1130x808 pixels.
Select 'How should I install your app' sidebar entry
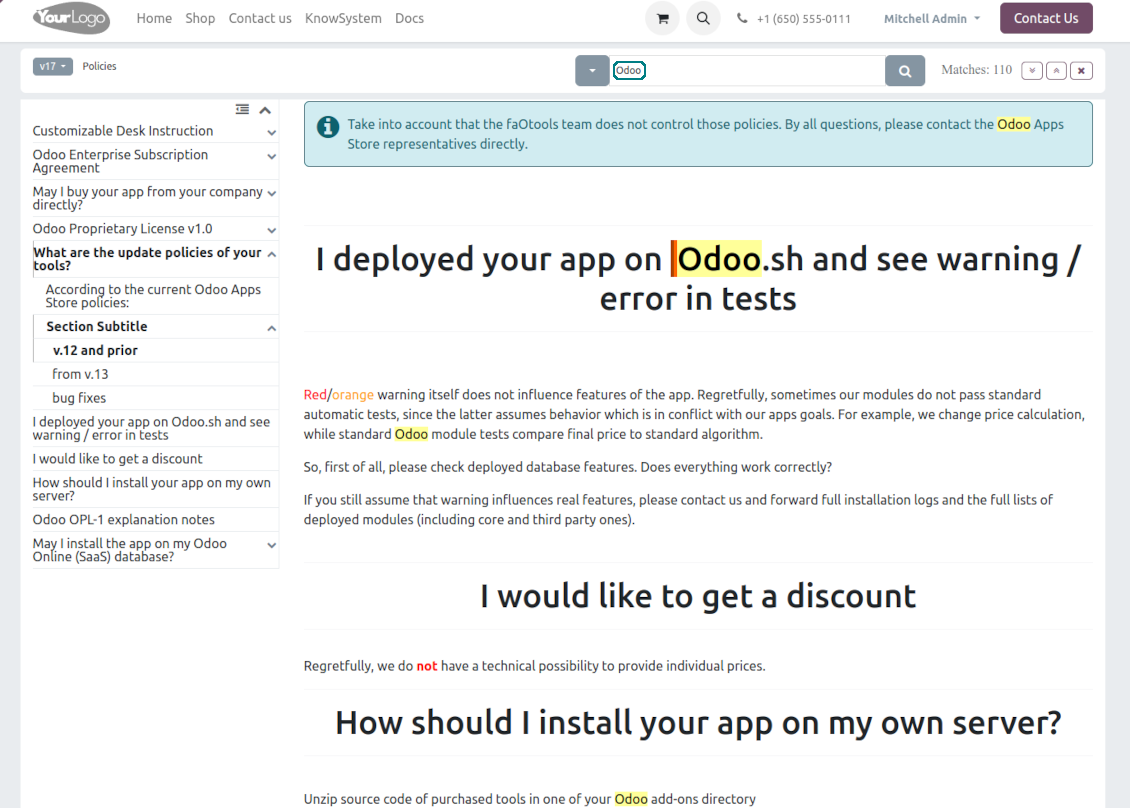pos(151,489)
